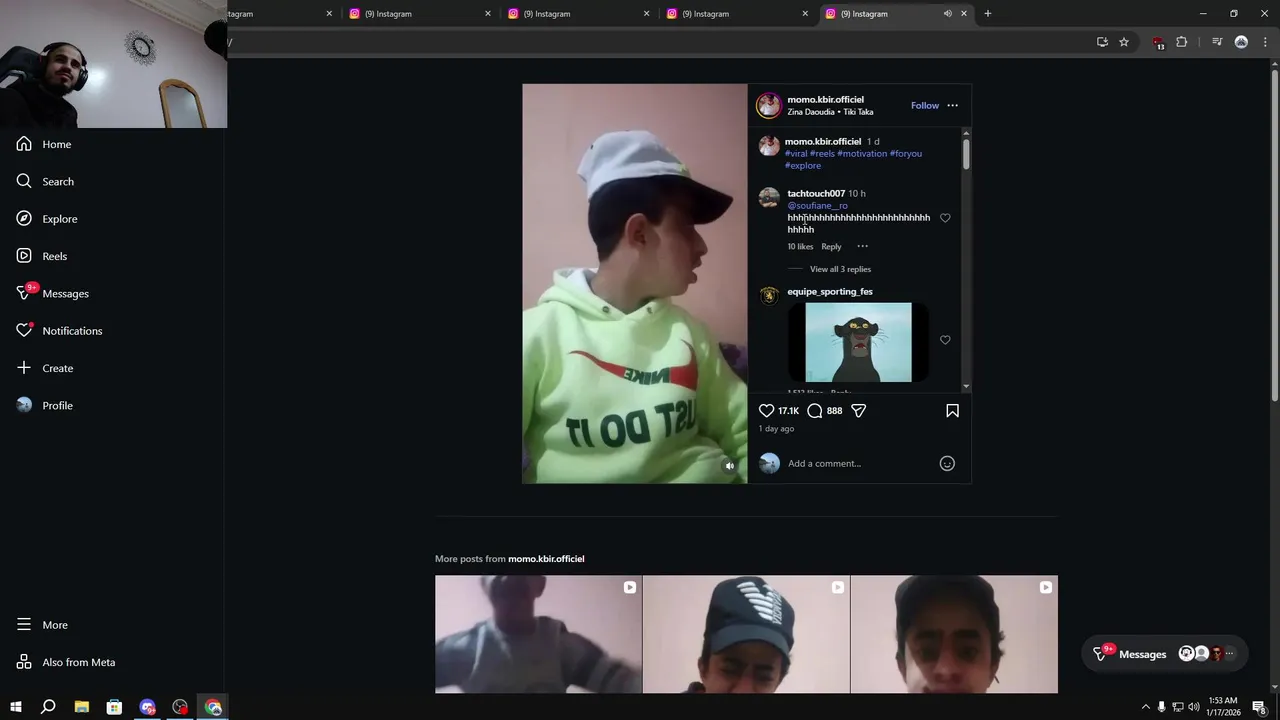Open Explore in Instagram sidebar
This screenshot has width=1280, height=720.
tap(47, 219)
